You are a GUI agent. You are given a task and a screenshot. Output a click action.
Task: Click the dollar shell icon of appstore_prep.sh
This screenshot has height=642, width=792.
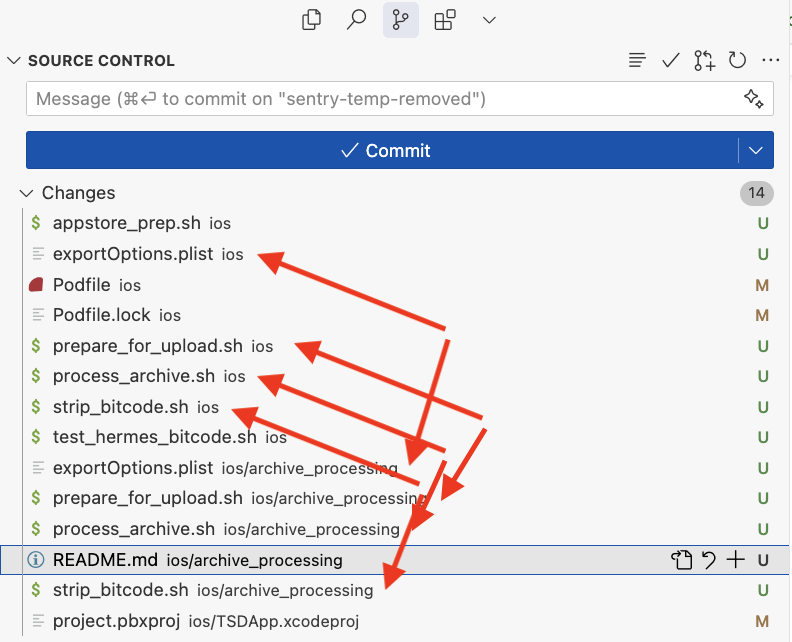click(36, 222)
